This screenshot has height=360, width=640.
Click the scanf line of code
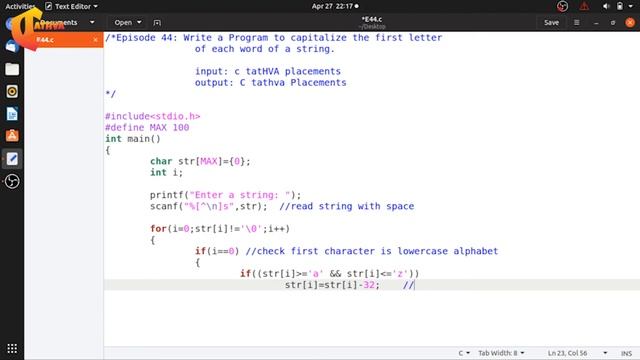[208, 206]
